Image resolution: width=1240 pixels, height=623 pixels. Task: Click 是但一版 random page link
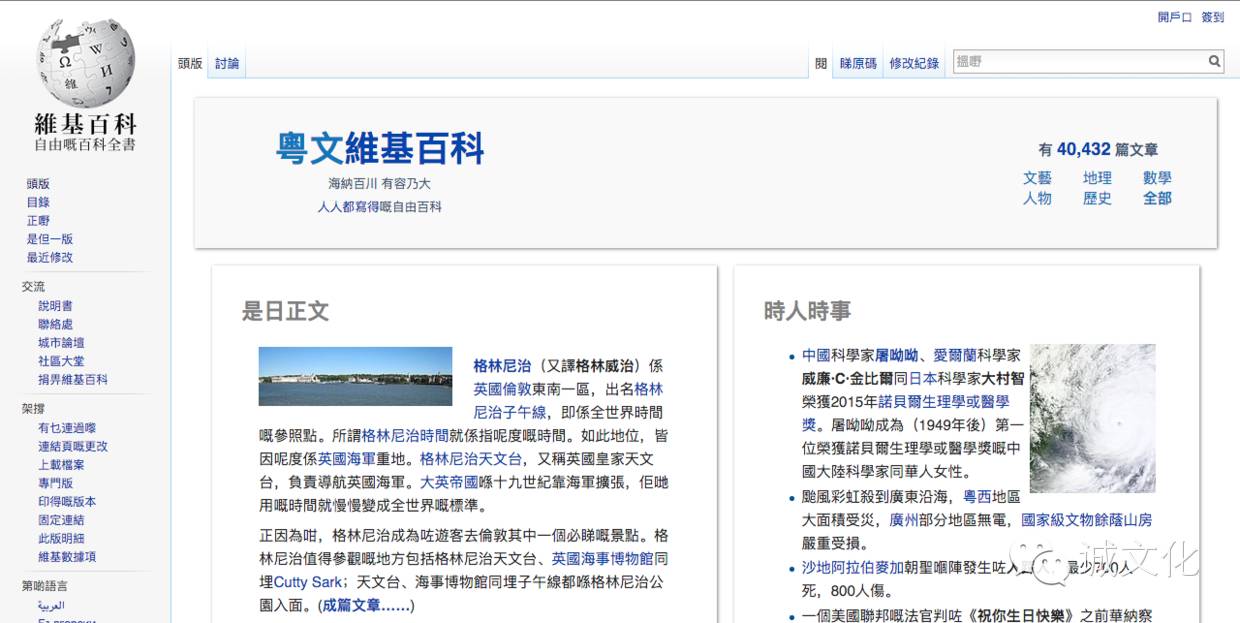tap(50, 239)
